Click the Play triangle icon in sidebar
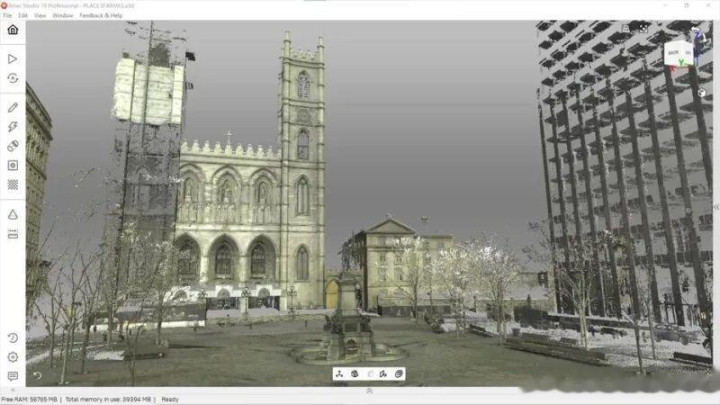 [x=12, y=59]
